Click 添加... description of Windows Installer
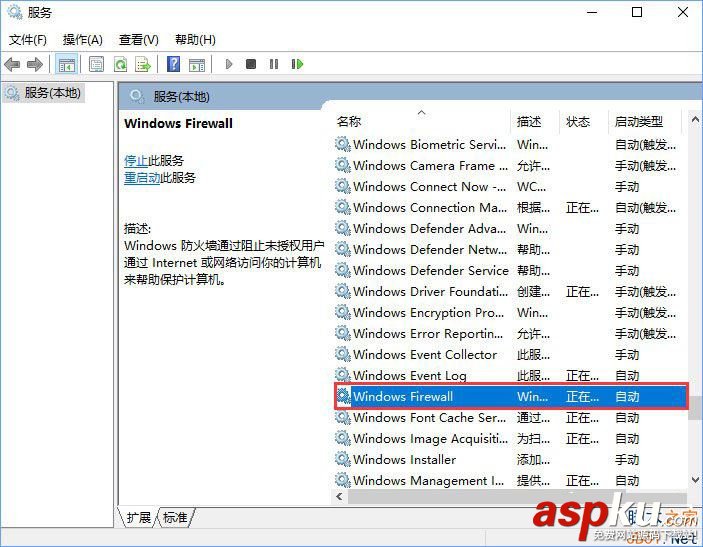 tap(533, 460)
